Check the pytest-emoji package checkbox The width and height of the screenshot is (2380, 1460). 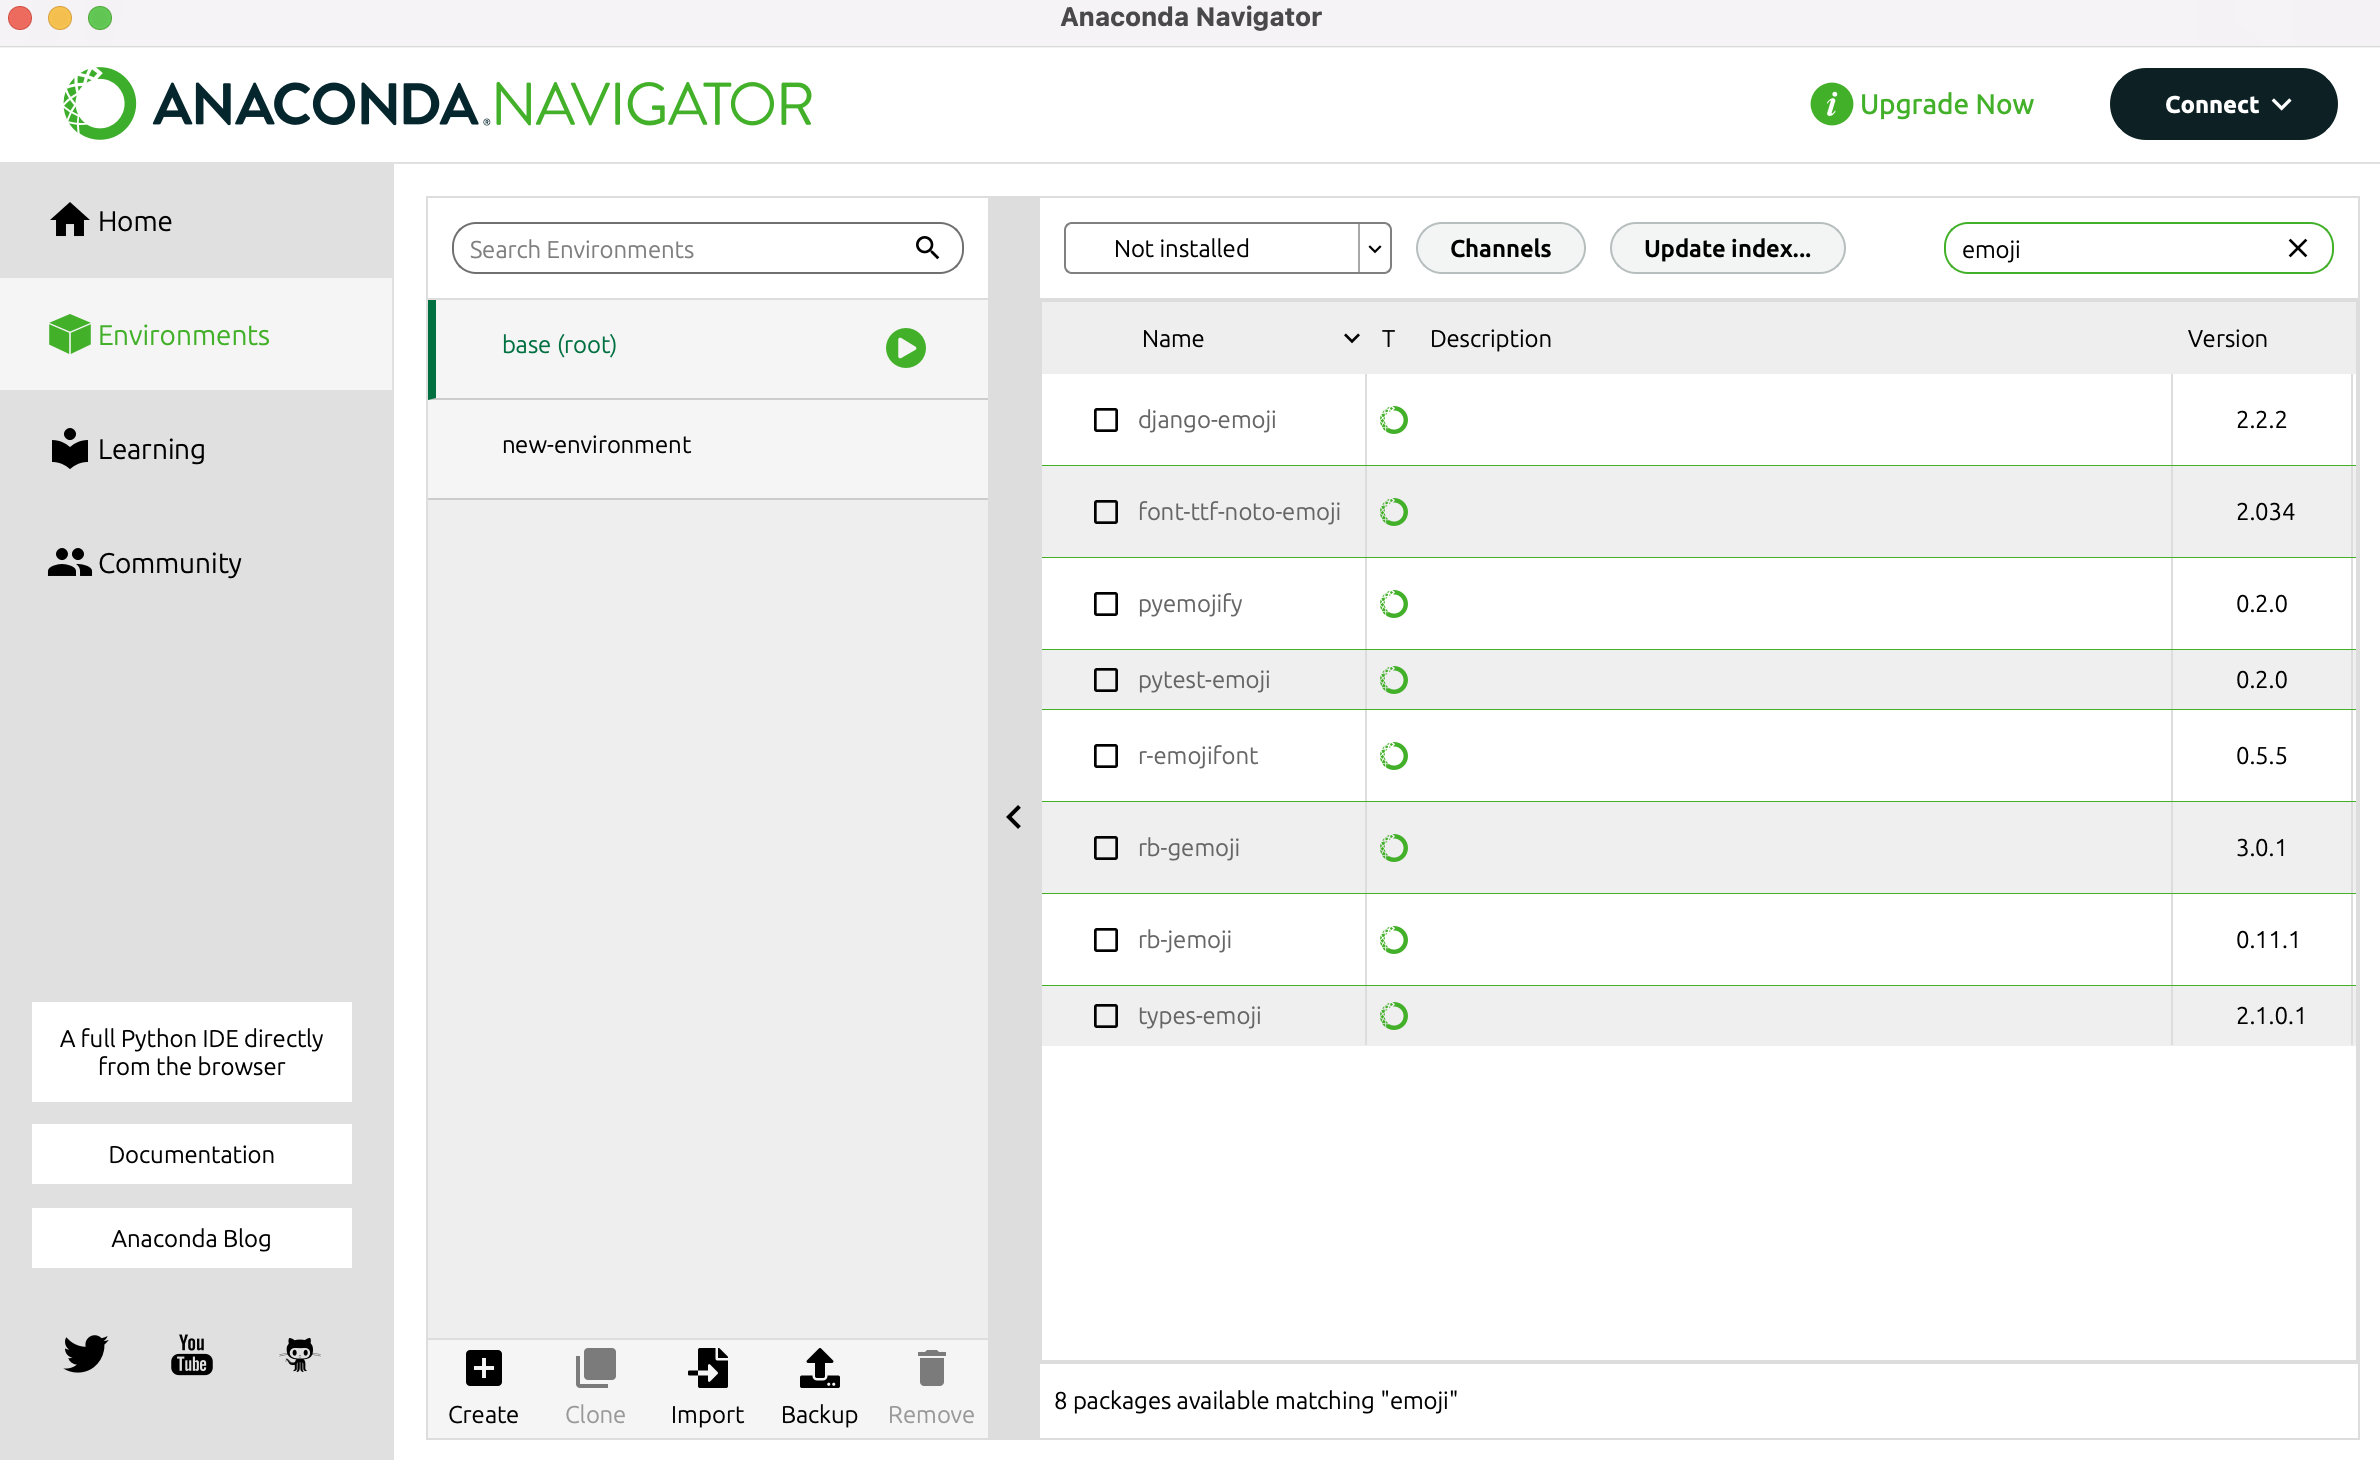point(1106,680)
